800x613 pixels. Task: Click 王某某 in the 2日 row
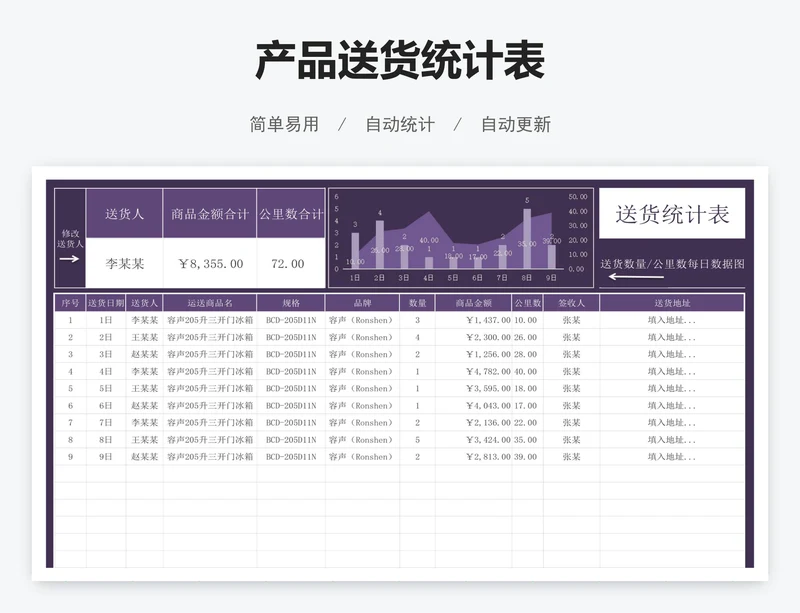click(x=144, y=337)
